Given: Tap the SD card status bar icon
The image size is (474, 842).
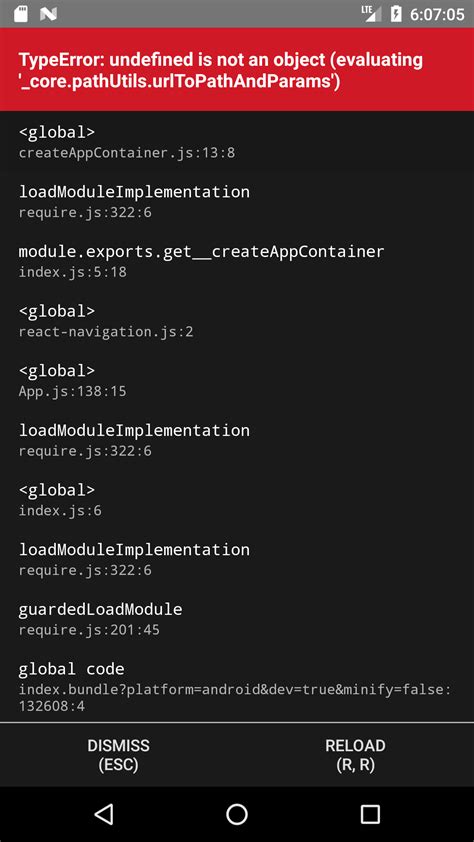Looking at the screenshot, I should tap(20, 14).
